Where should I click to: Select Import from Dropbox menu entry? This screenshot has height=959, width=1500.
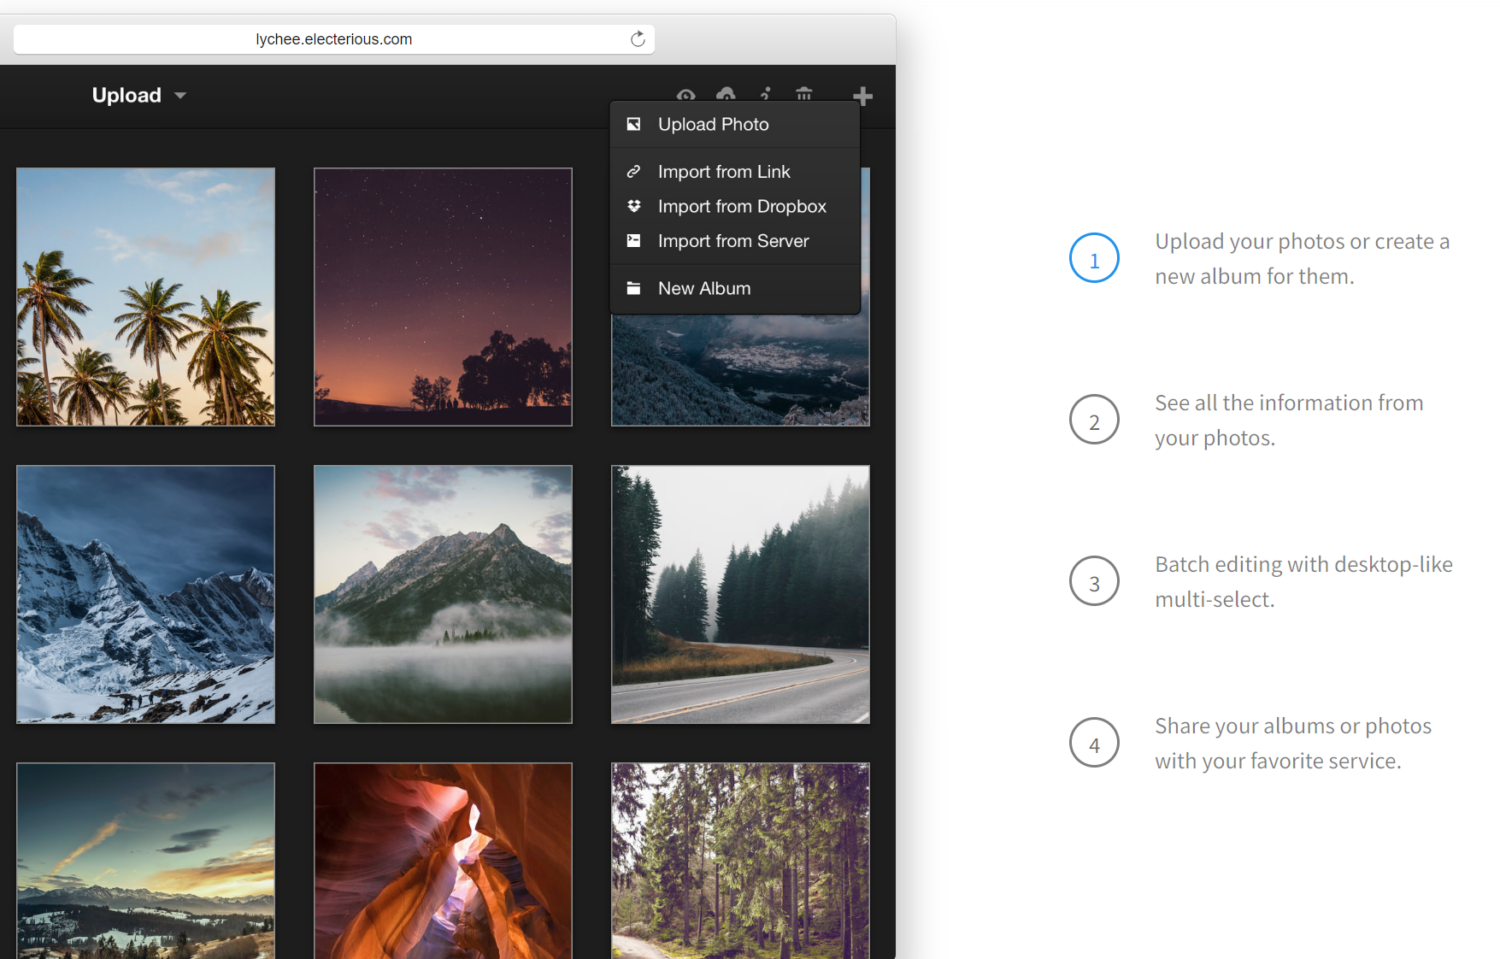pyautogui.click(x=735, y=206)
